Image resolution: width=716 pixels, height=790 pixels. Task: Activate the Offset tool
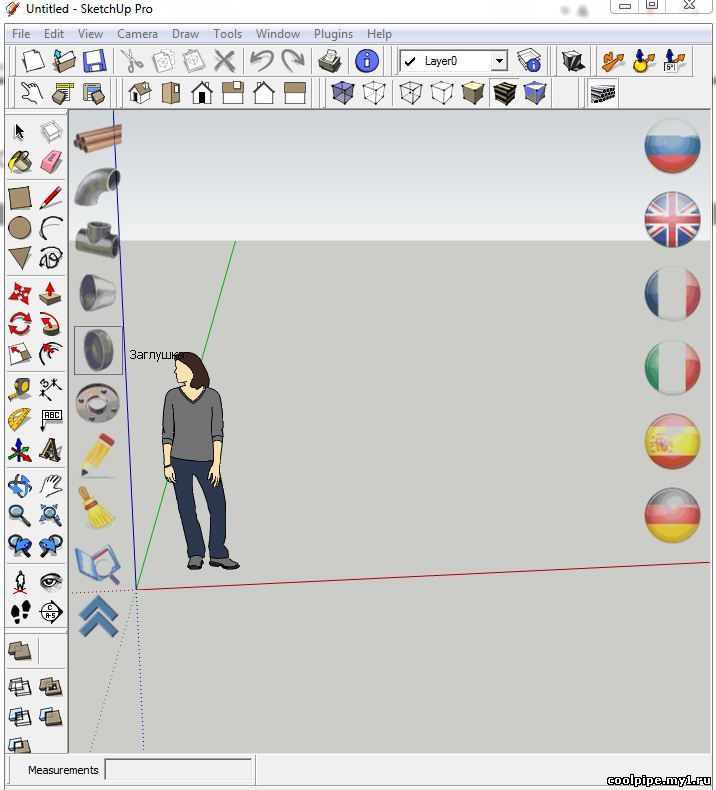tap(51, 354)
